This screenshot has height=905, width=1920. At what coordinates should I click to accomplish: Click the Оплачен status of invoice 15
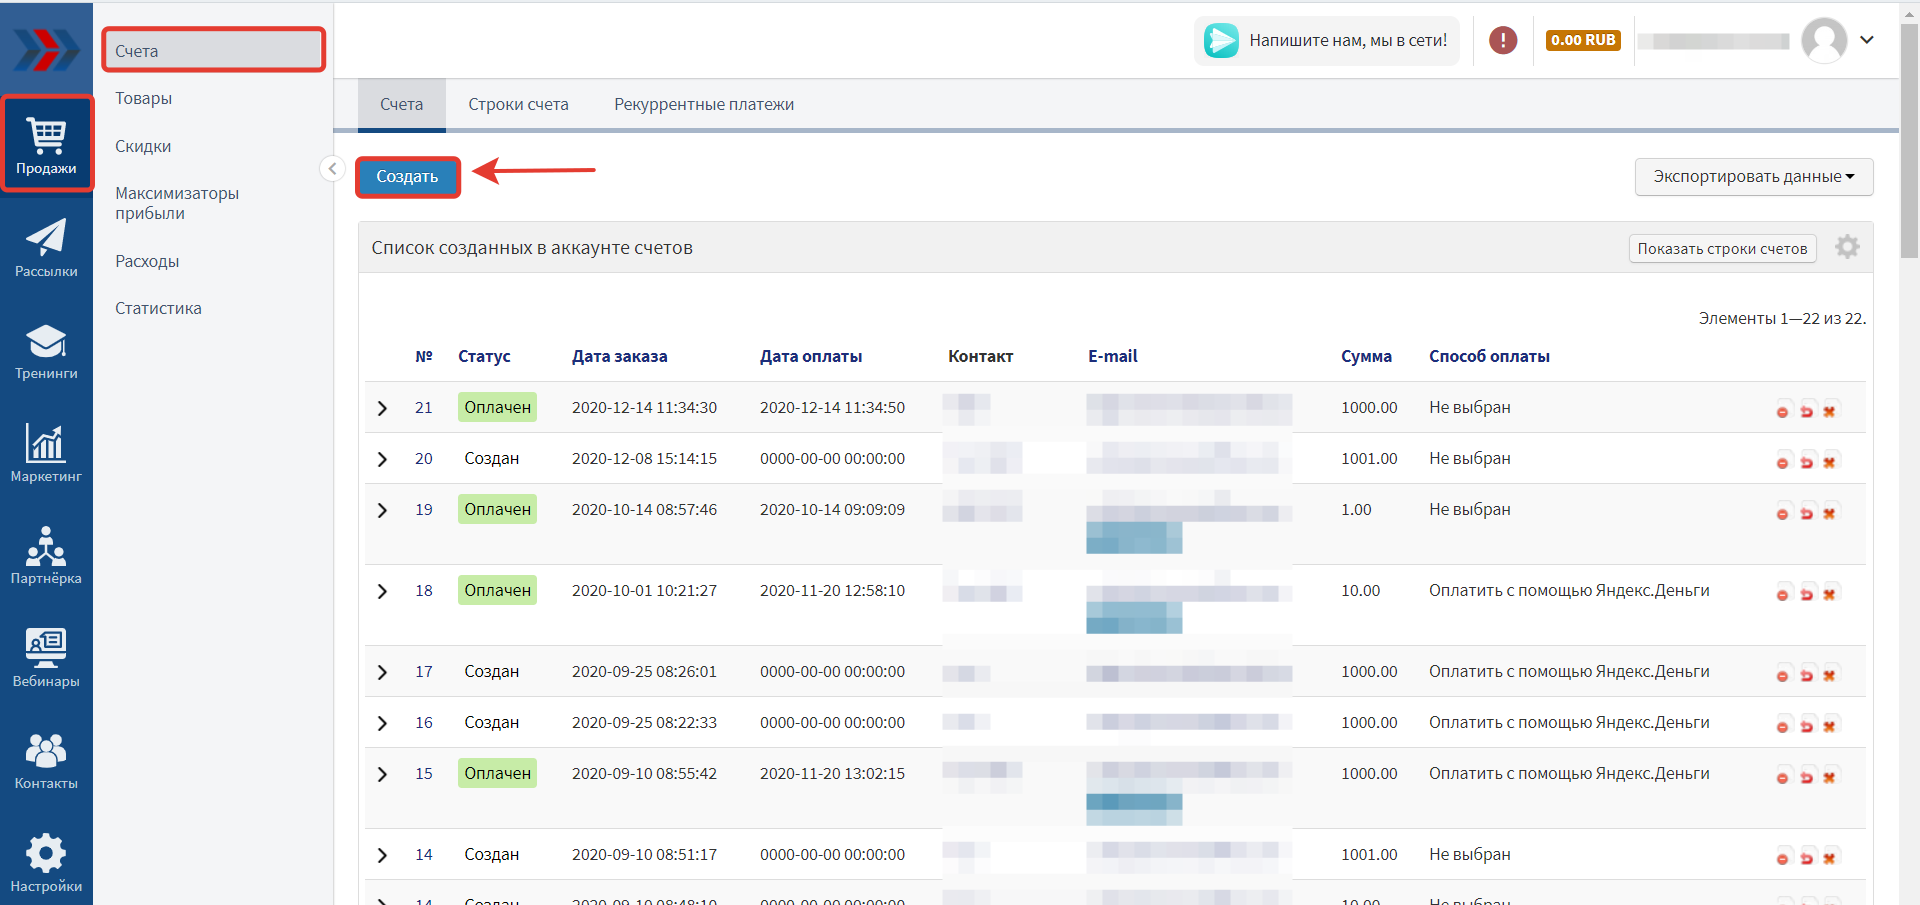(497, 774)
